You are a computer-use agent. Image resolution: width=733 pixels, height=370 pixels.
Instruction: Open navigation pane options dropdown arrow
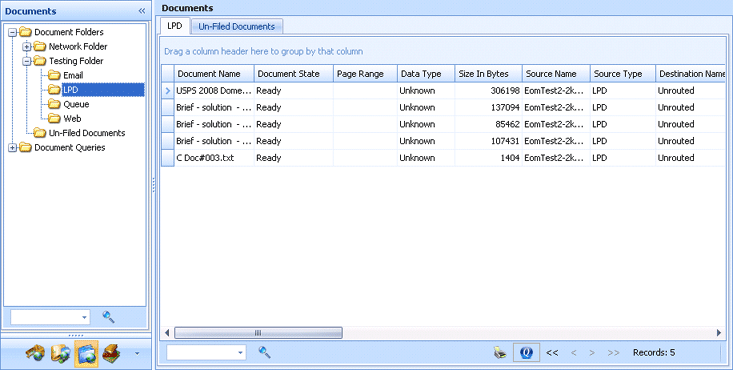pos(137,354)
